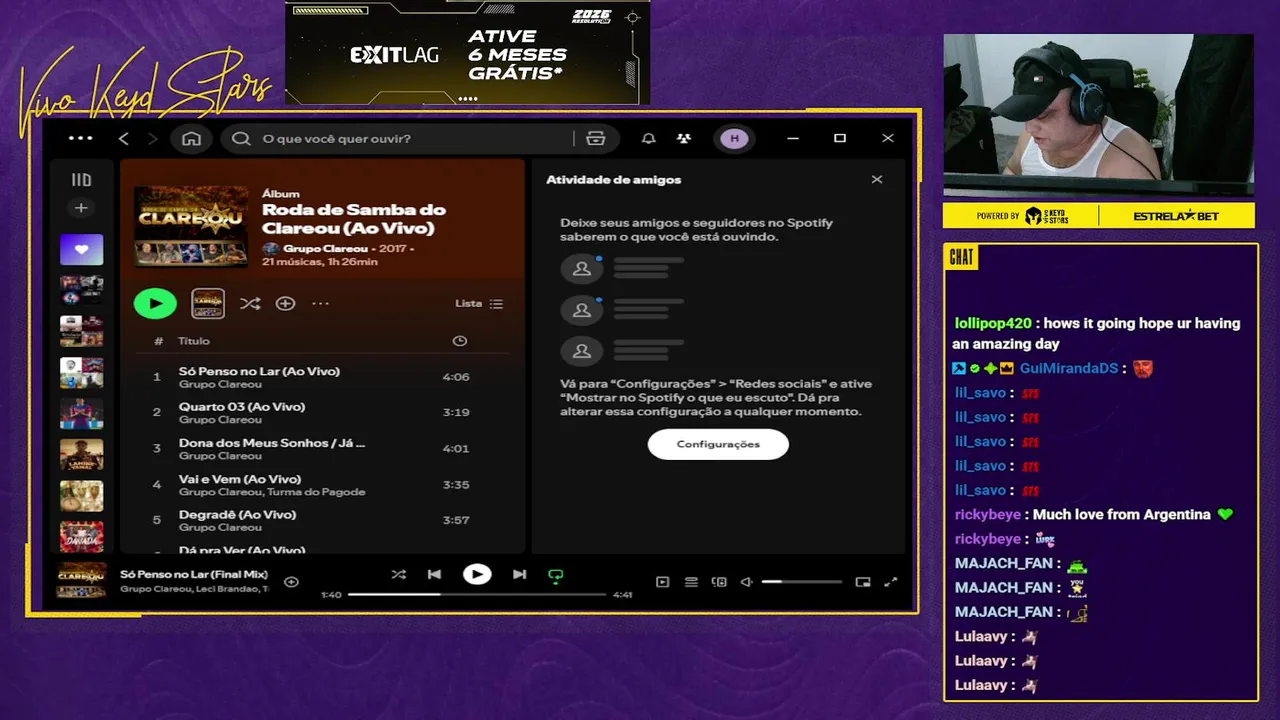
Task: Click chat username 'lollipop420'
Action: (x=993, y=323)
